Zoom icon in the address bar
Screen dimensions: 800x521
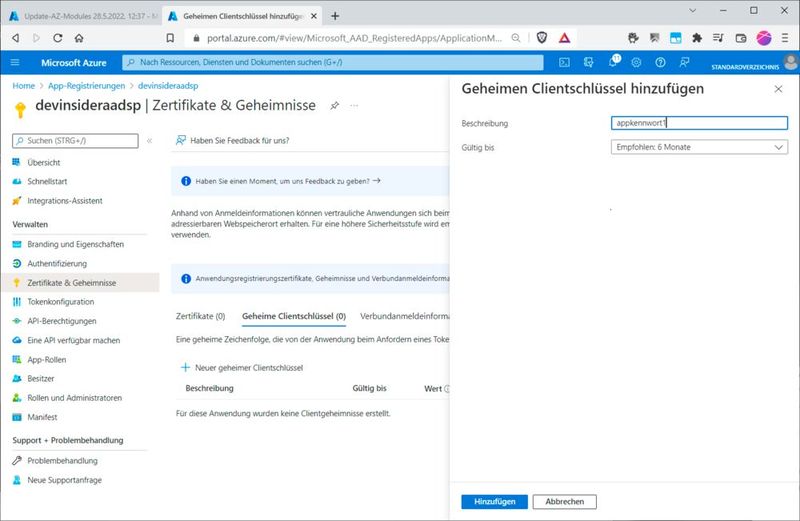pos(516,38)
